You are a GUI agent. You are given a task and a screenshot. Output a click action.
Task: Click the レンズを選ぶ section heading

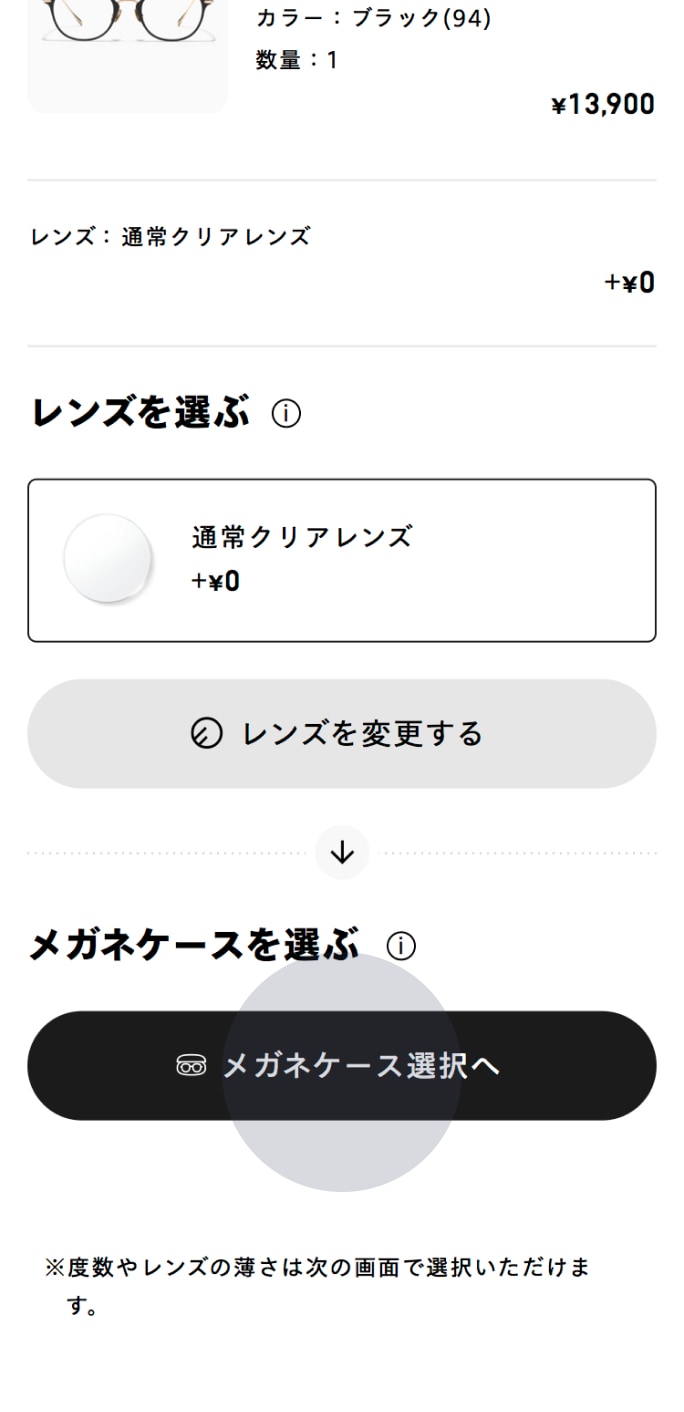pos(140,413)
